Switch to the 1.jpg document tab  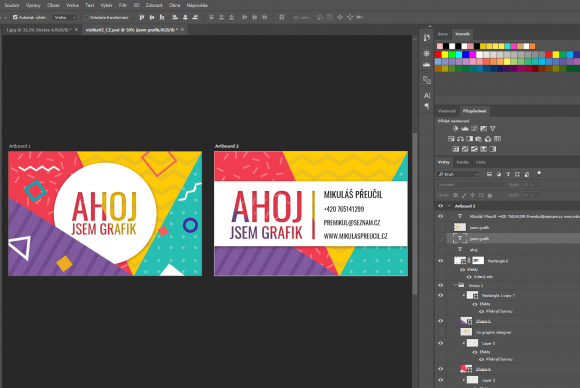click(x=38, y=30)
